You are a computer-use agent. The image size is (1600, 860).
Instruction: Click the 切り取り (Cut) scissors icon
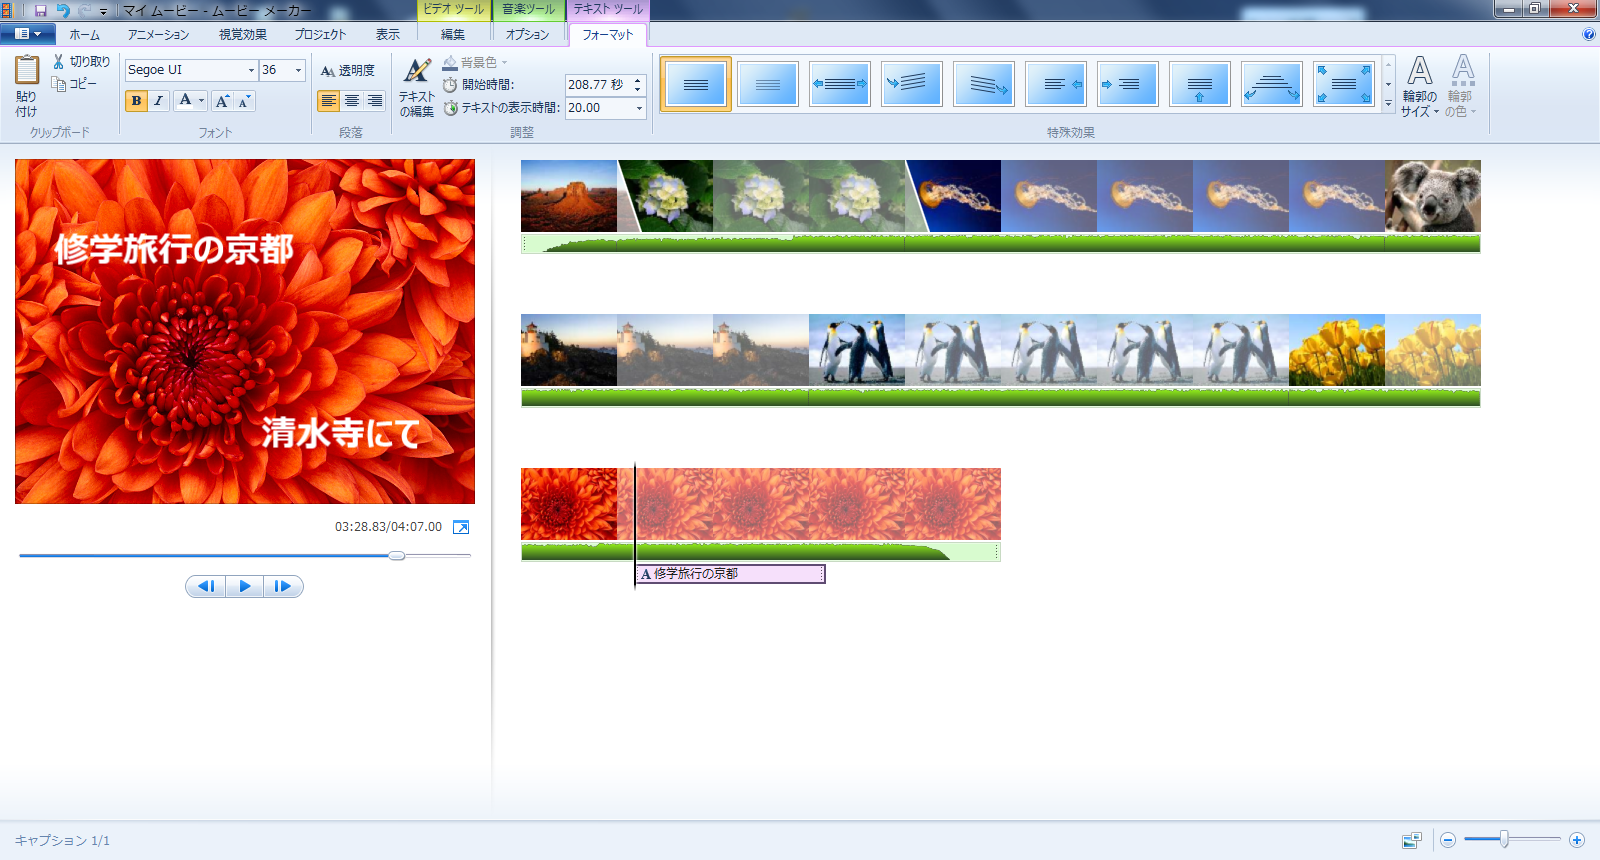click(x=59, y=62)
